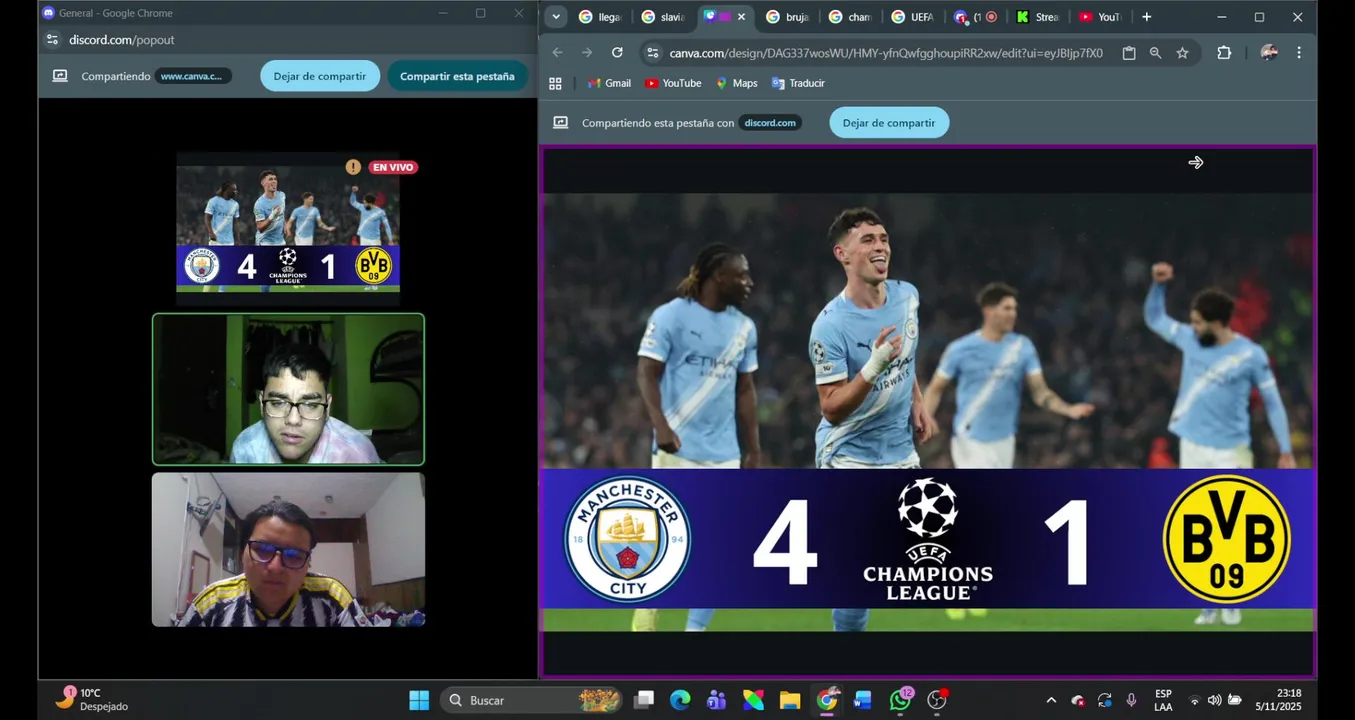
Task: Click the Buscar taskbar search box
Action: (x=531, y=700)
